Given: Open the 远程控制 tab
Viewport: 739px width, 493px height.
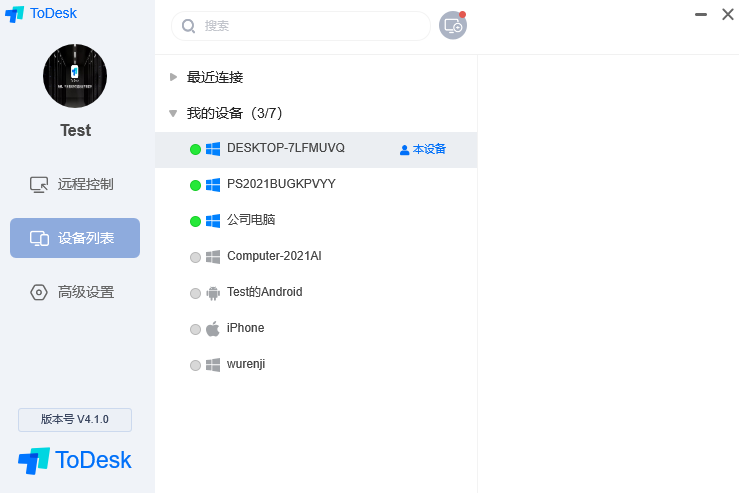Looking at the screenshot, I should click(75, 184).
